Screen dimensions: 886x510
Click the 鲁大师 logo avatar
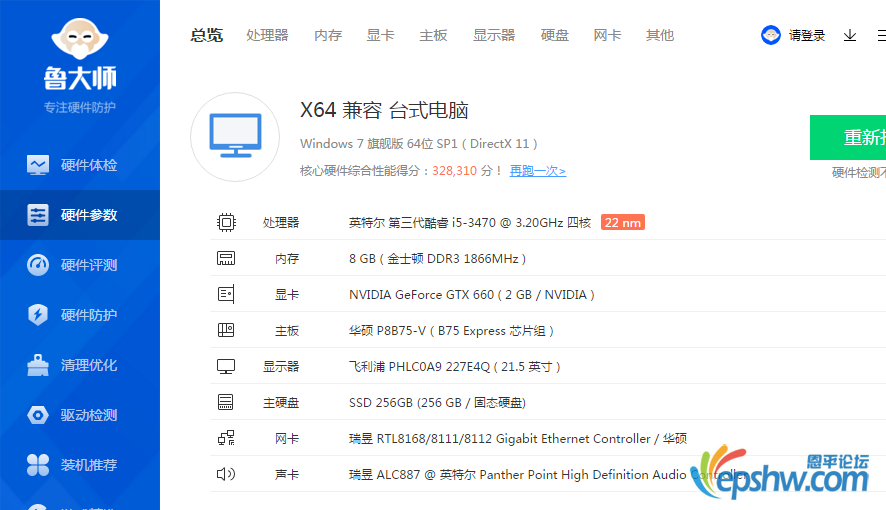[80, 38]
